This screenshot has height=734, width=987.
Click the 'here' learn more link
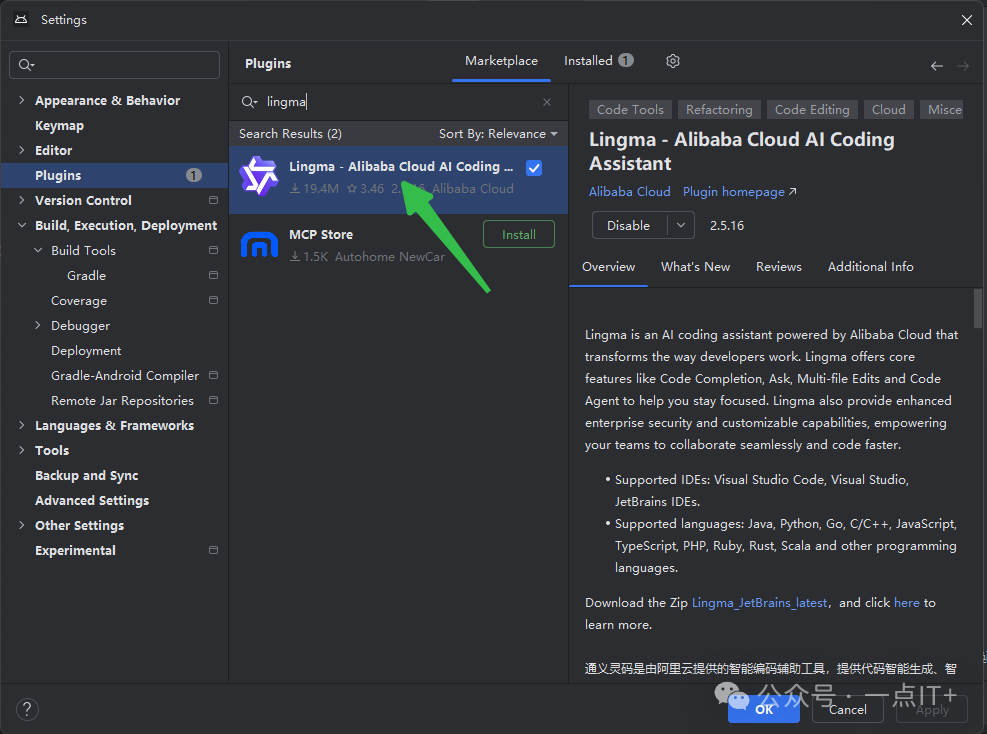click(x=906, y=603)
